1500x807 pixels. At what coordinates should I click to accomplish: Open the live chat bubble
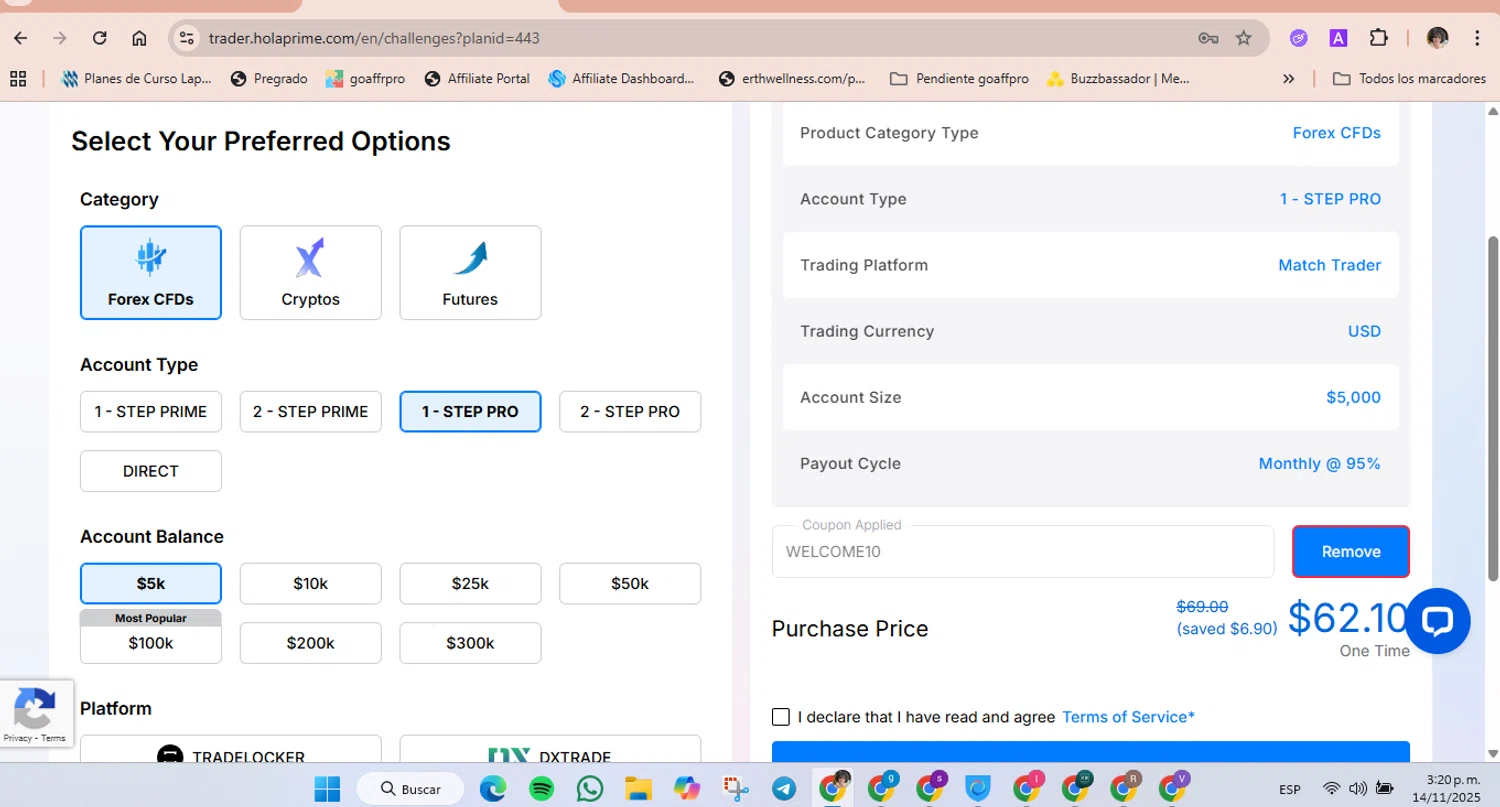tap(1437, 621)
